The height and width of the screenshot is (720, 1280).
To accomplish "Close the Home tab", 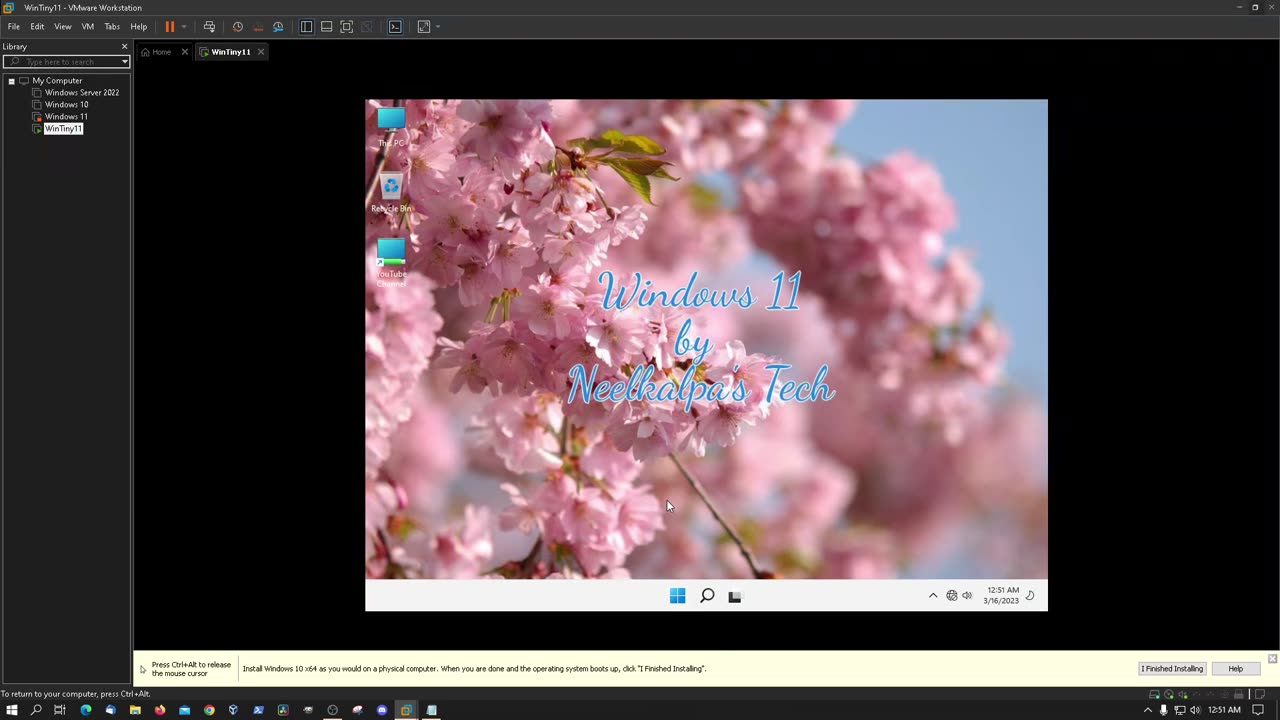I will pos(185,52).
